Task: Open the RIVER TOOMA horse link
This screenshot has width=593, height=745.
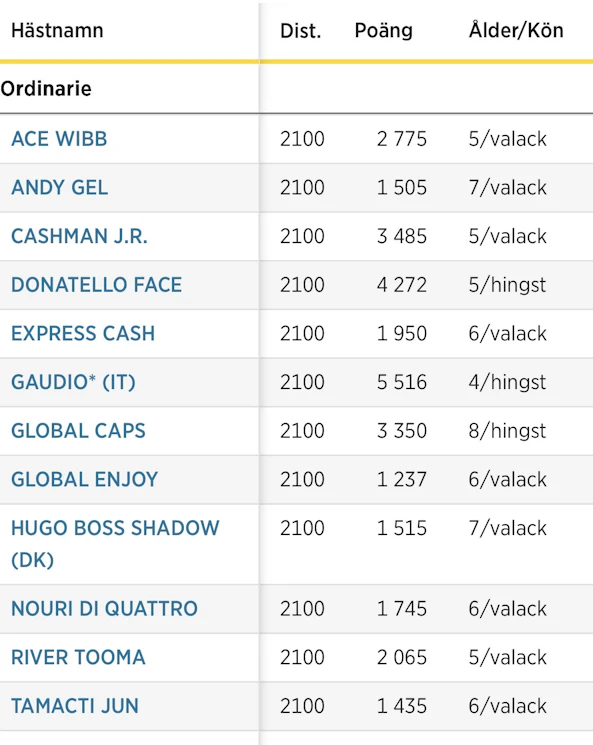Action: (x=78, y=658)
